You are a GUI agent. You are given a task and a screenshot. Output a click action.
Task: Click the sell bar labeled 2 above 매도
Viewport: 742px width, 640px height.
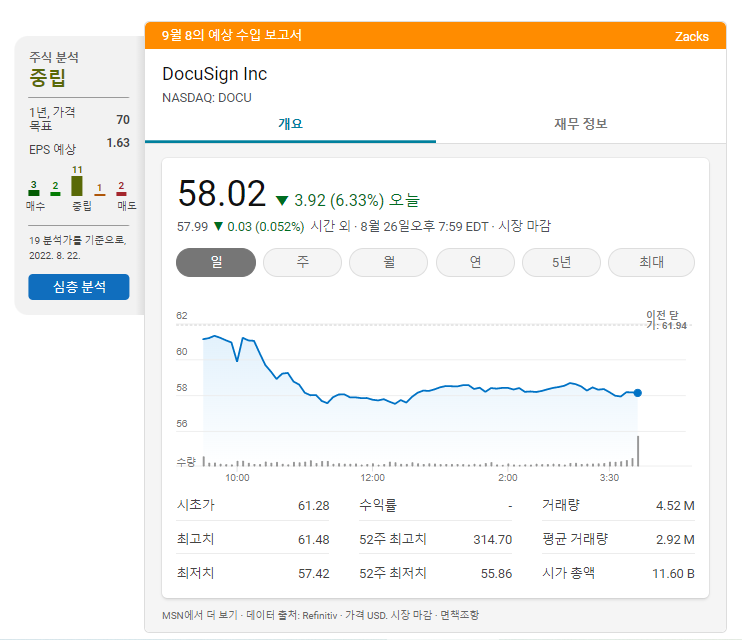(121, 194)
